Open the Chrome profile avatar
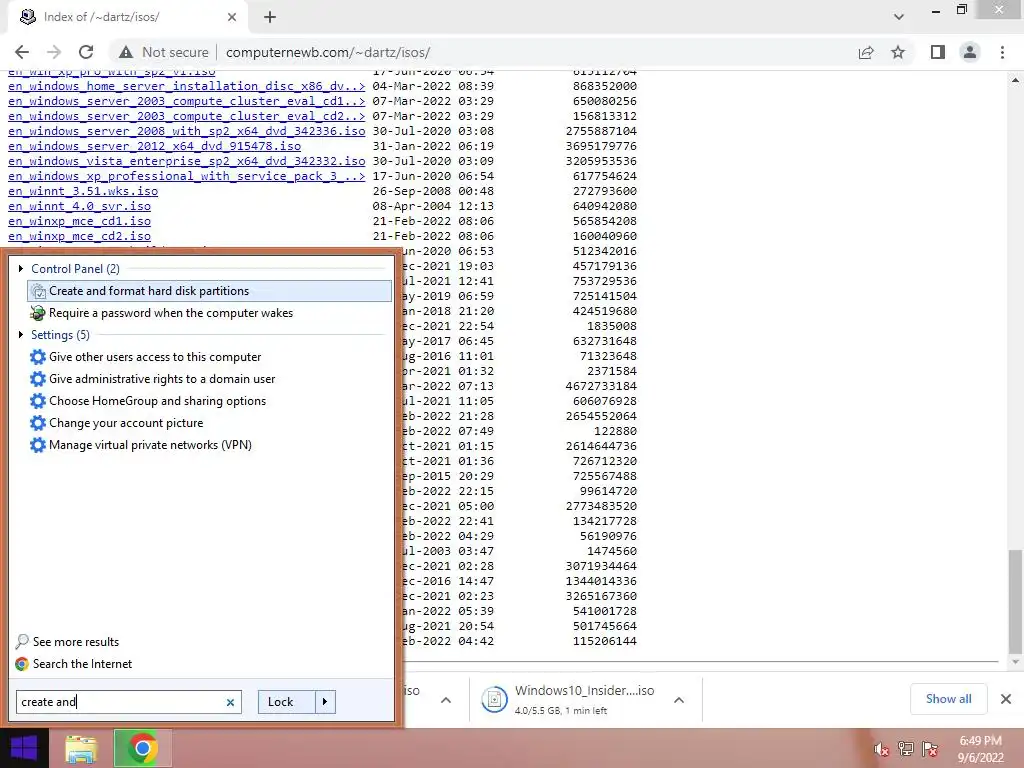The width and height of the screenshot is (1024, 768). pyautogui.click(x=970, y=52)
